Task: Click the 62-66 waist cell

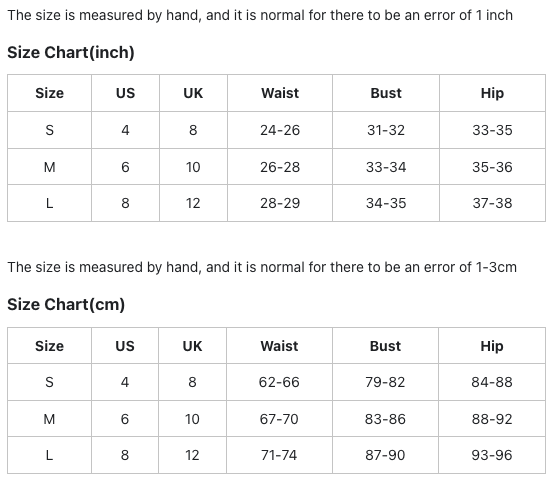Action: 279,382
